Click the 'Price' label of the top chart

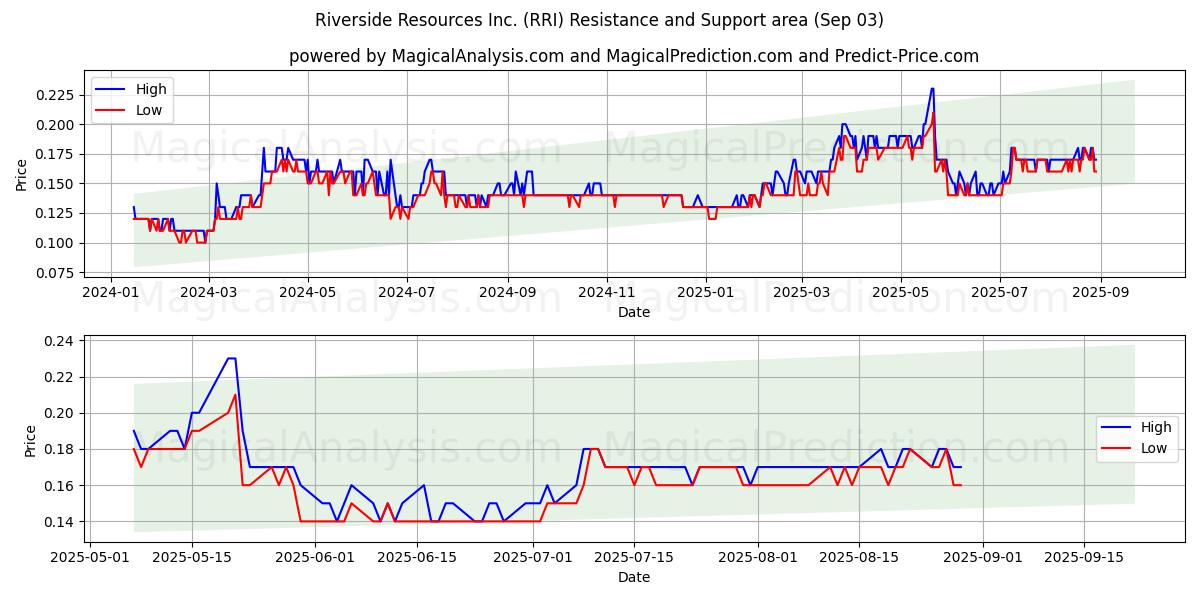21,174
